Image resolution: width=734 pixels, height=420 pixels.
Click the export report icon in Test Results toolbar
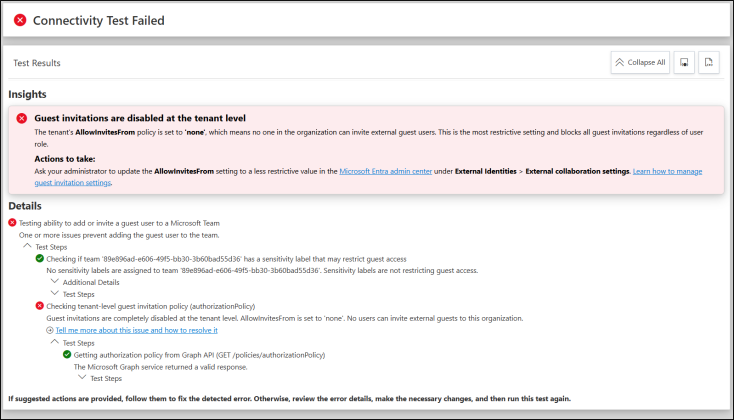tap(709, 62)
